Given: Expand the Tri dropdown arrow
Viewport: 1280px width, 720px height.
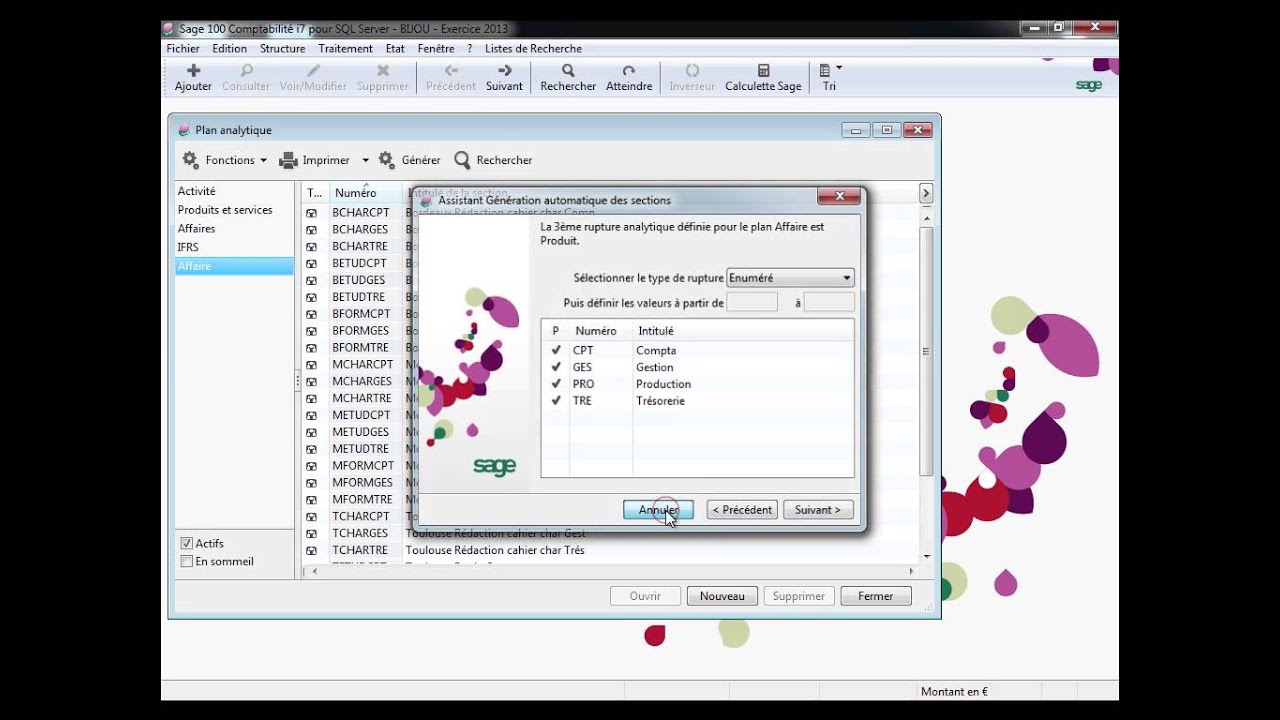Looking at the screenshot, I should (x=839, y=68).
